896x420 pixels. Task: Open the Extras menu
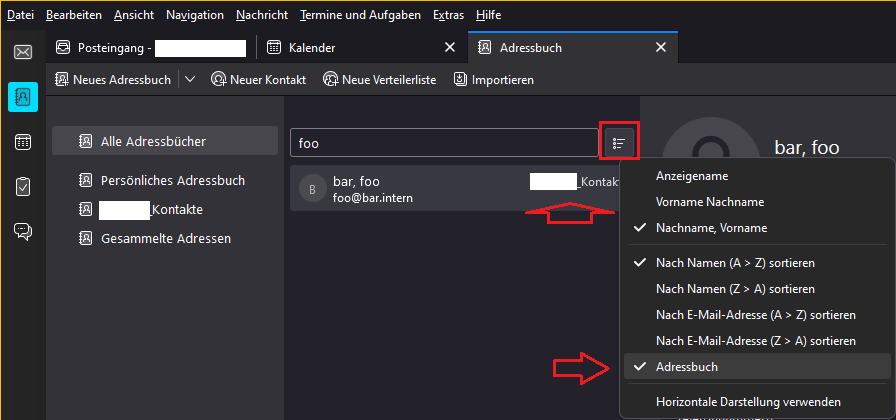(x=449, y=15)
